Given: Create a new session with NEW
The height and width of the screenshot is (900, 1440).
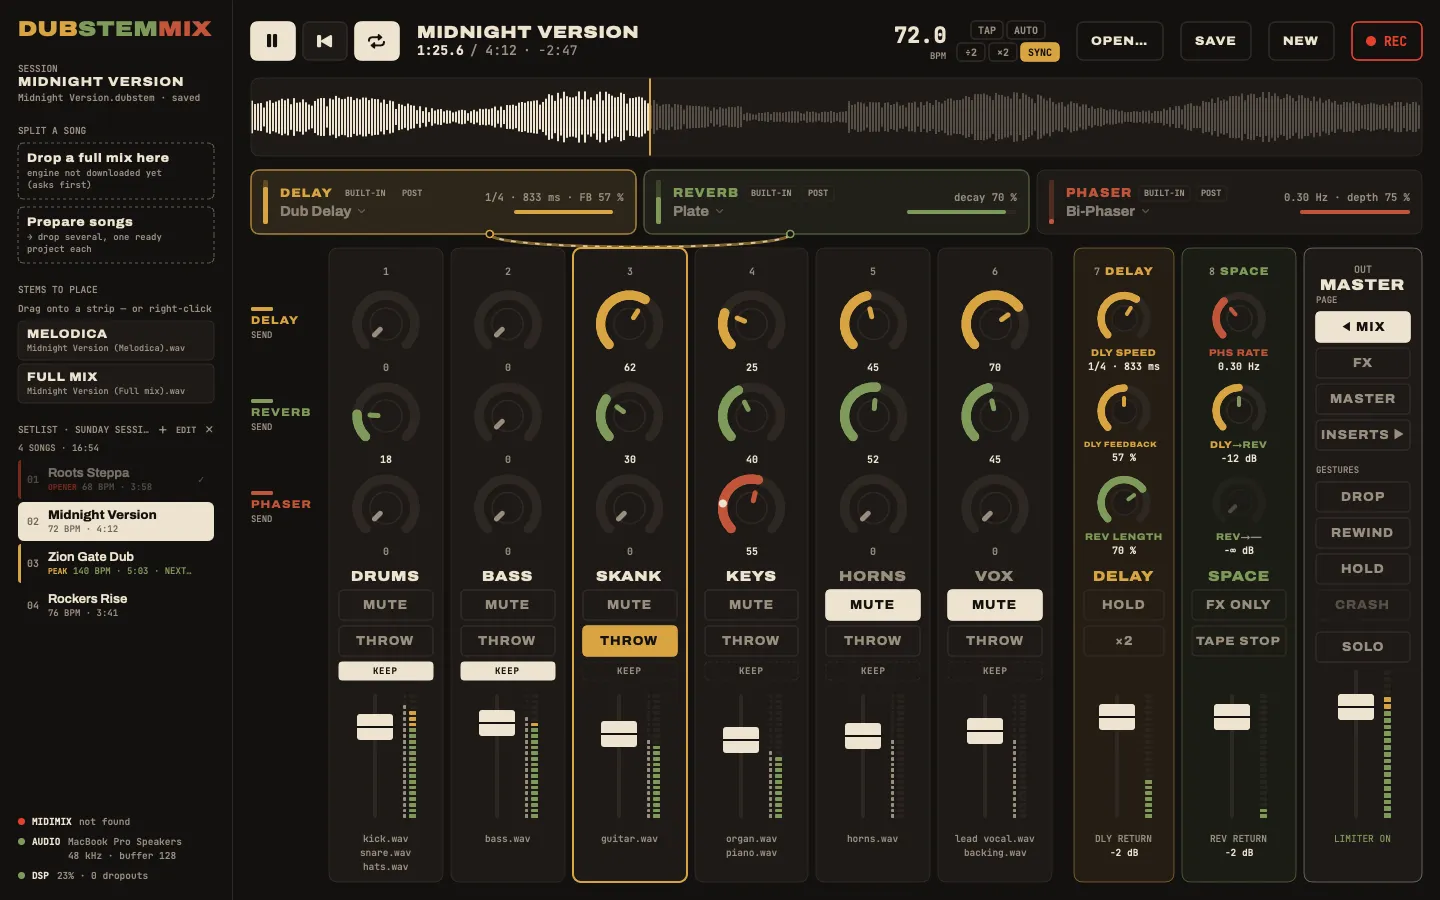Looking at the screenshot, I should click(x=1300, y=41).
